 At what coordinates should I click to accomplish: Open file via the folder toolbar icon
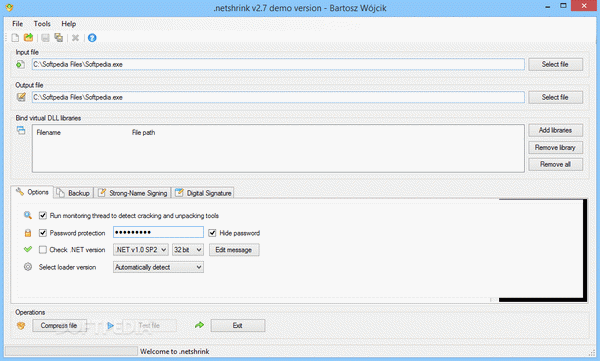pyautogui.click(x=28, y=38)
